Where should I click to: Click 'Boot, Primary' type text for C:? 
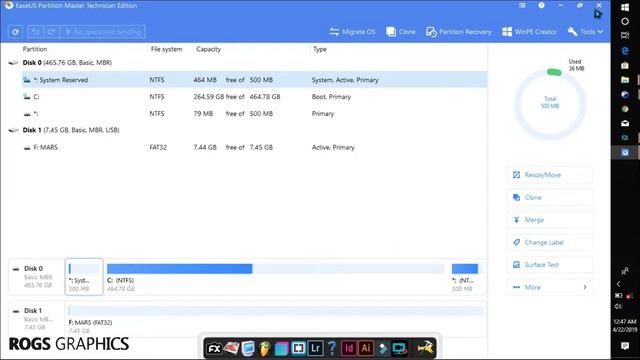coord(331,97)
